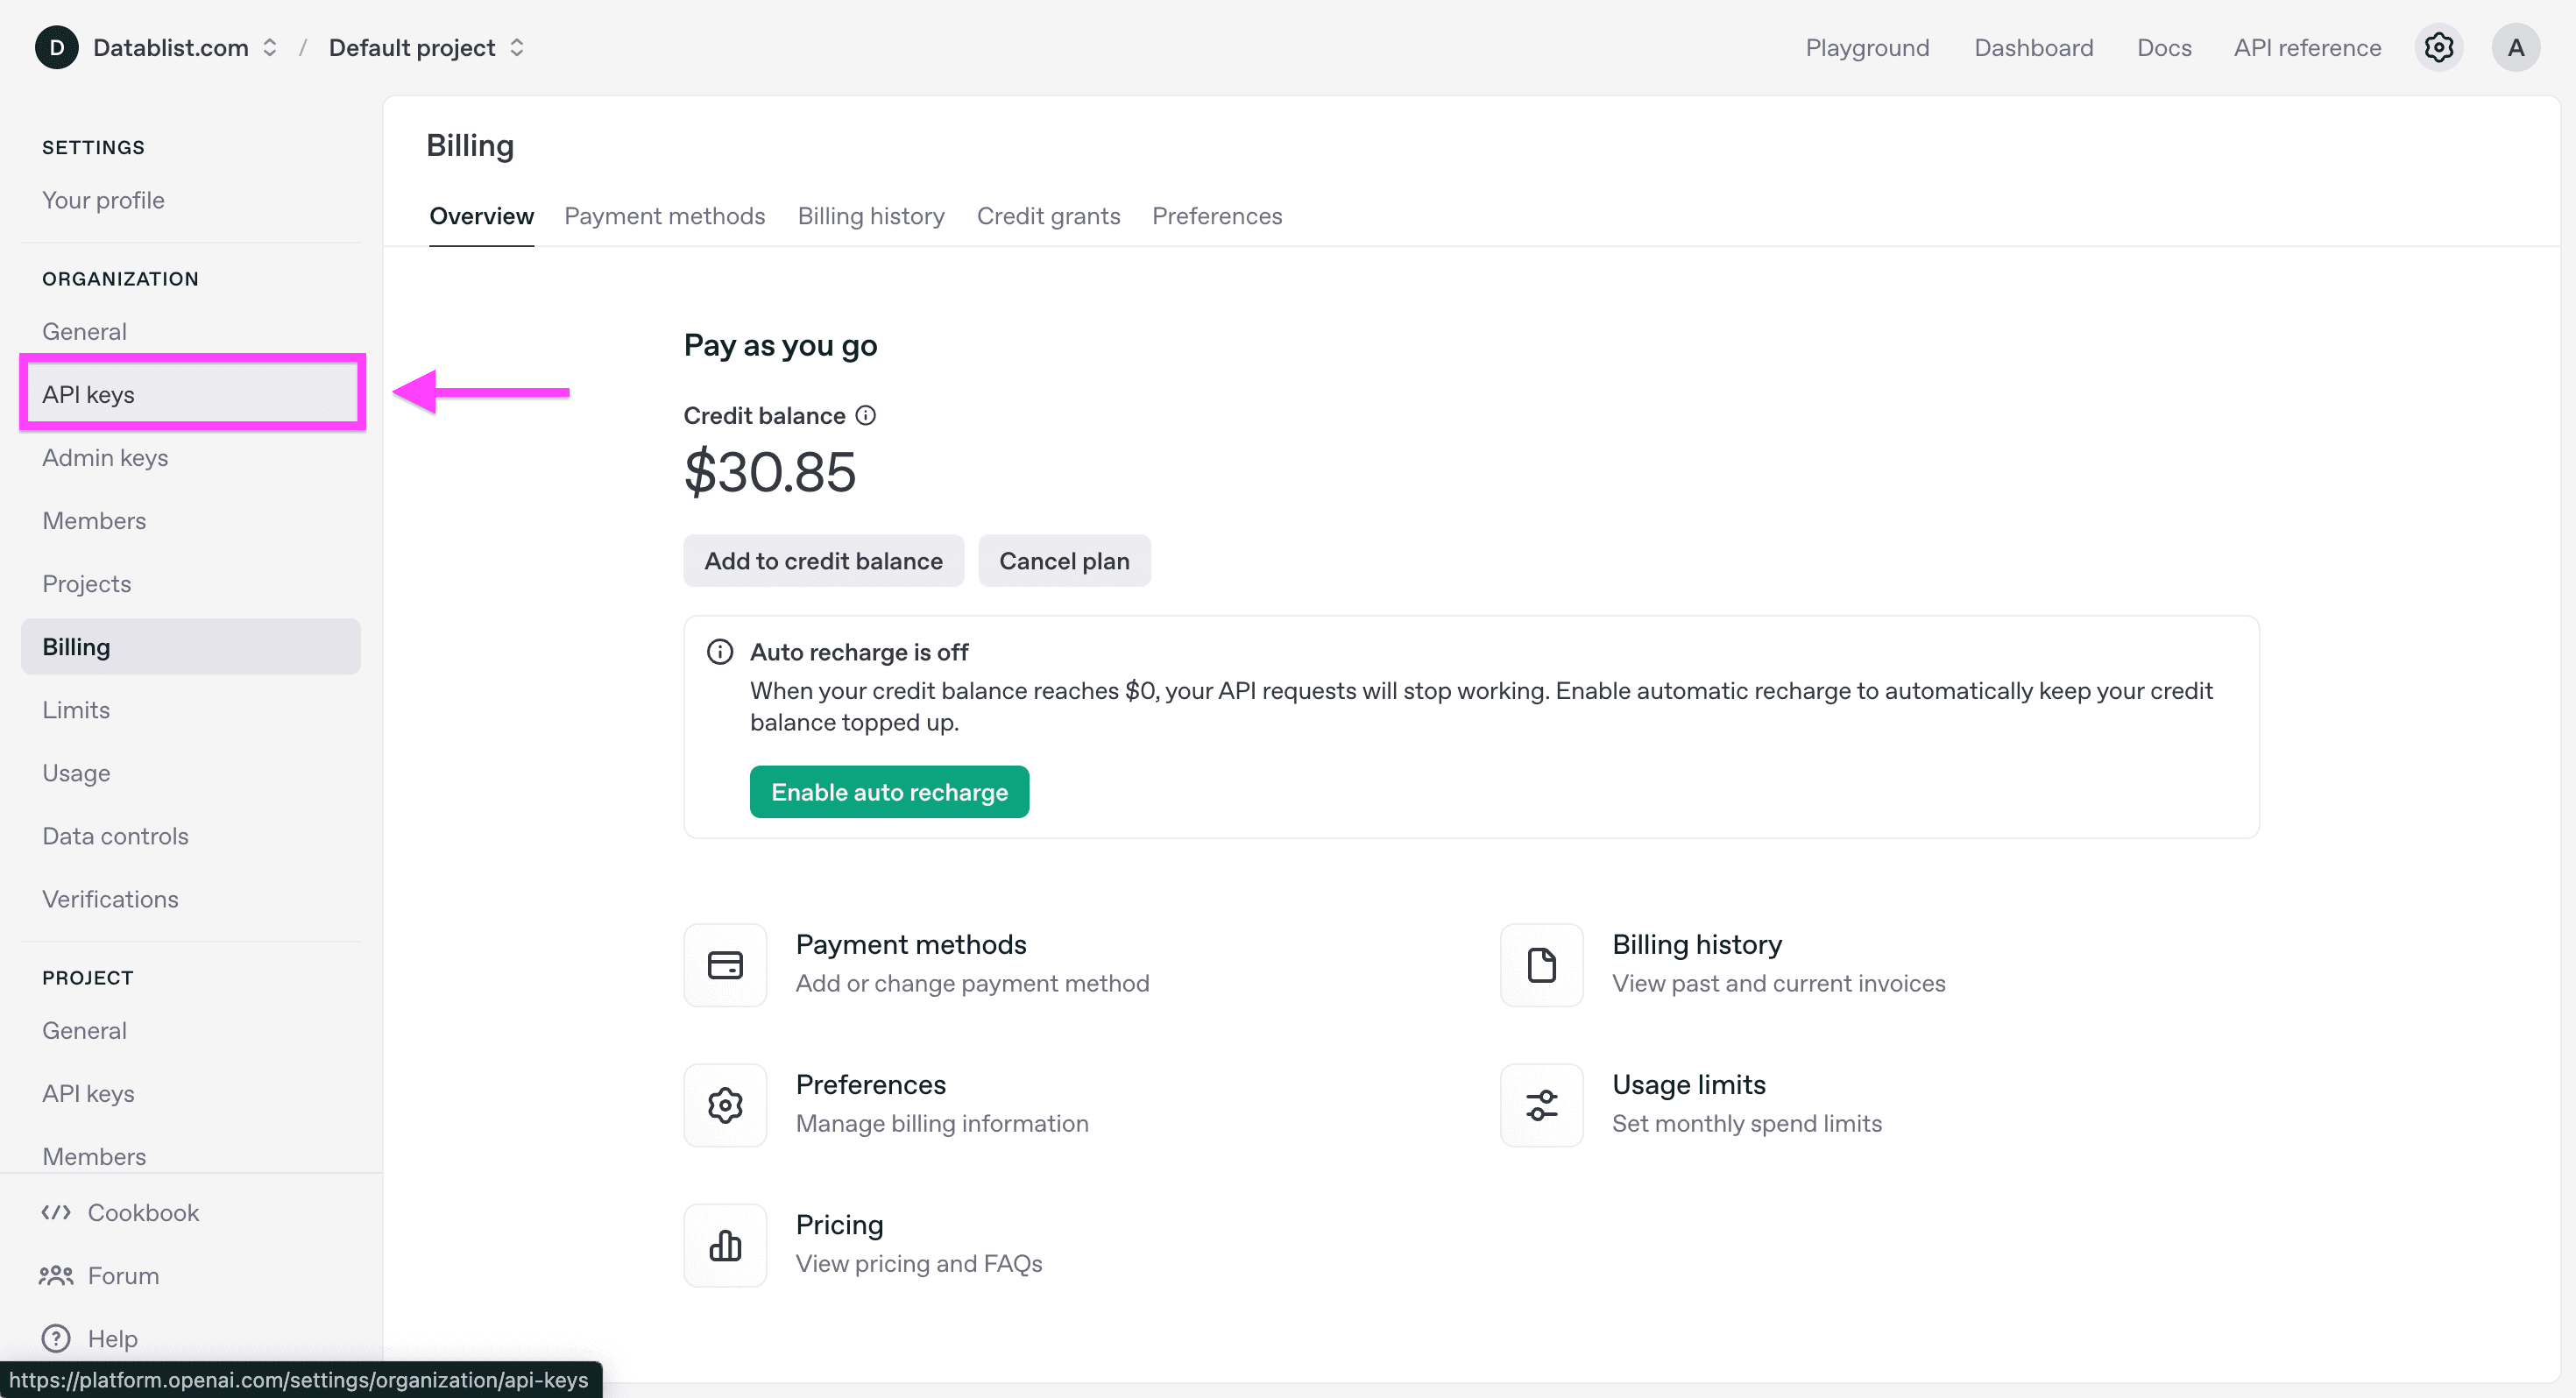Click Add to credit balance
The image size is (2576, 1398).
coord(823,560)
